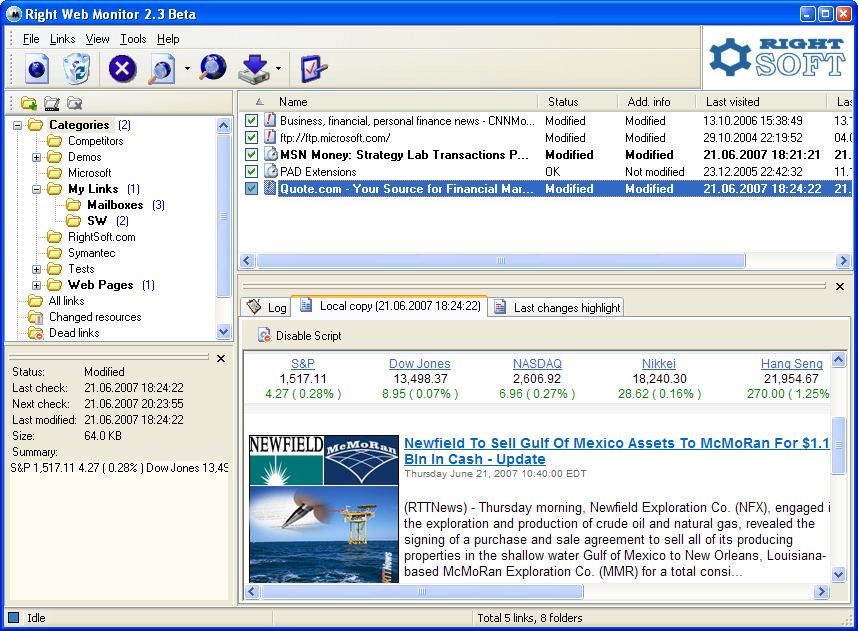Click the Dead links folder icon
The height and width of the screenshot is (631, 858).
coord(36,333)
